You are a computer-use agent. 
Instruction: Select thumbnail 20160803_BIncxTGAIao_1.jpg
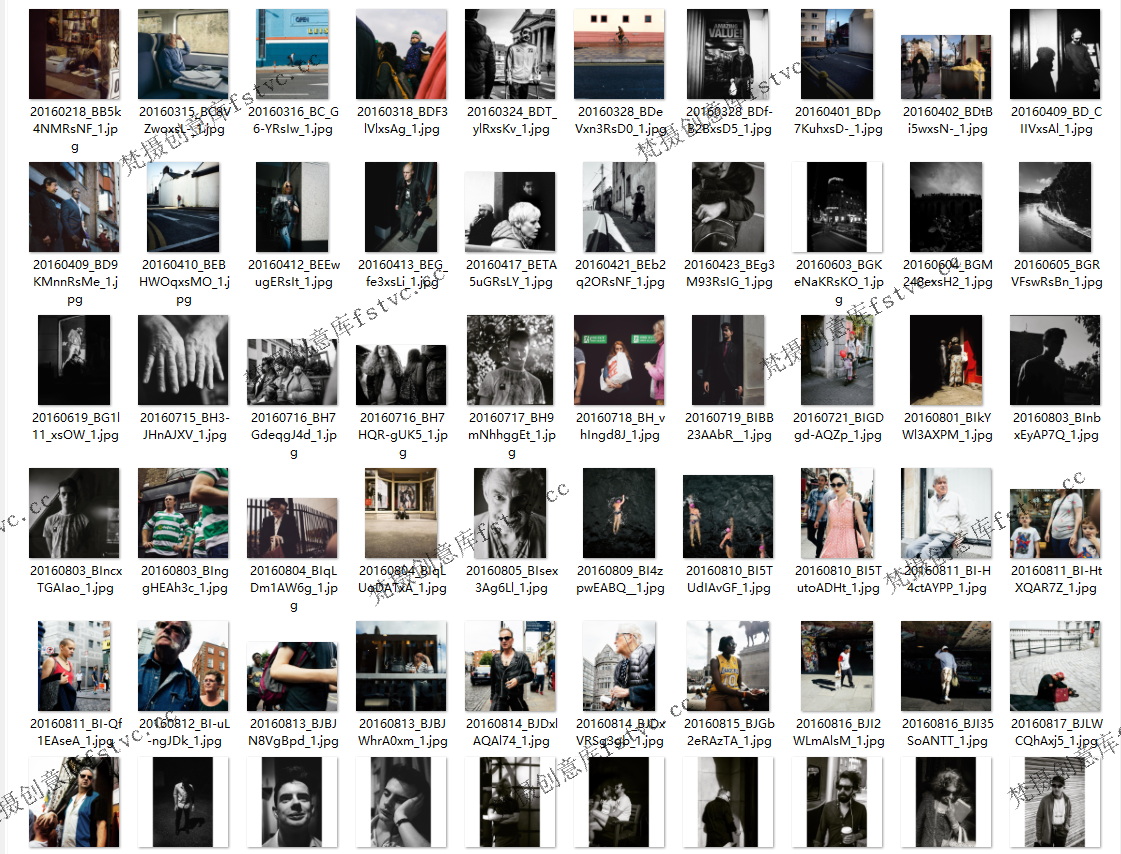[74, 513]
